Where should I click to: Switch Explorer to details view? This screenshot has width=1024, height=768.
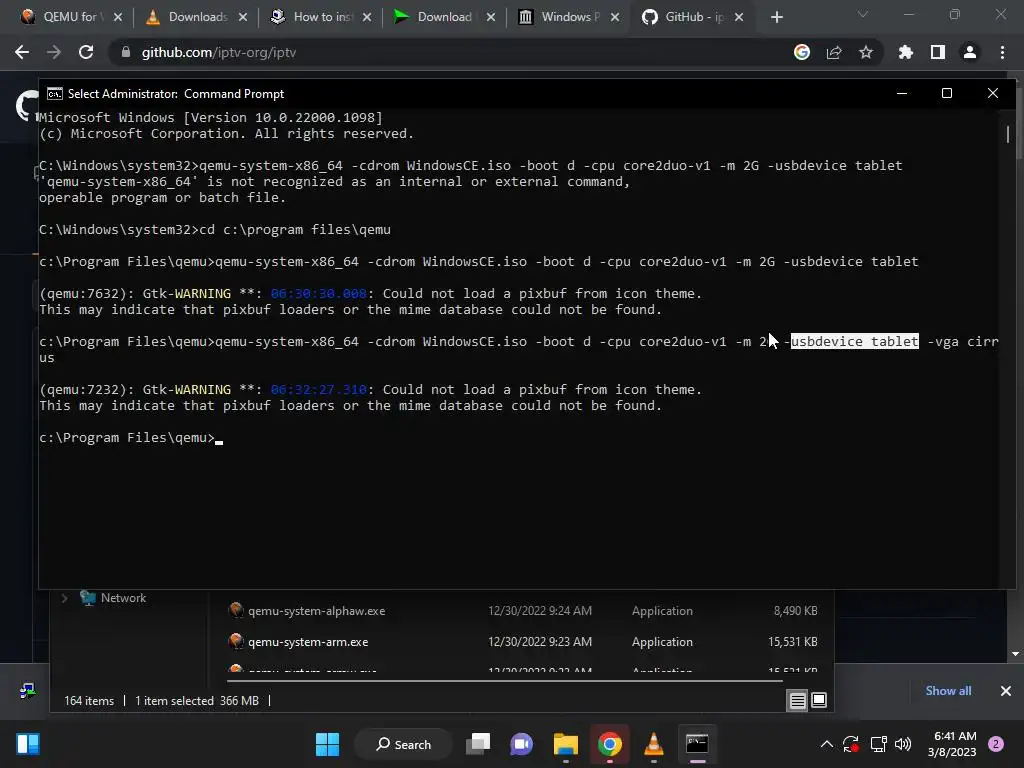pos(797,701)
